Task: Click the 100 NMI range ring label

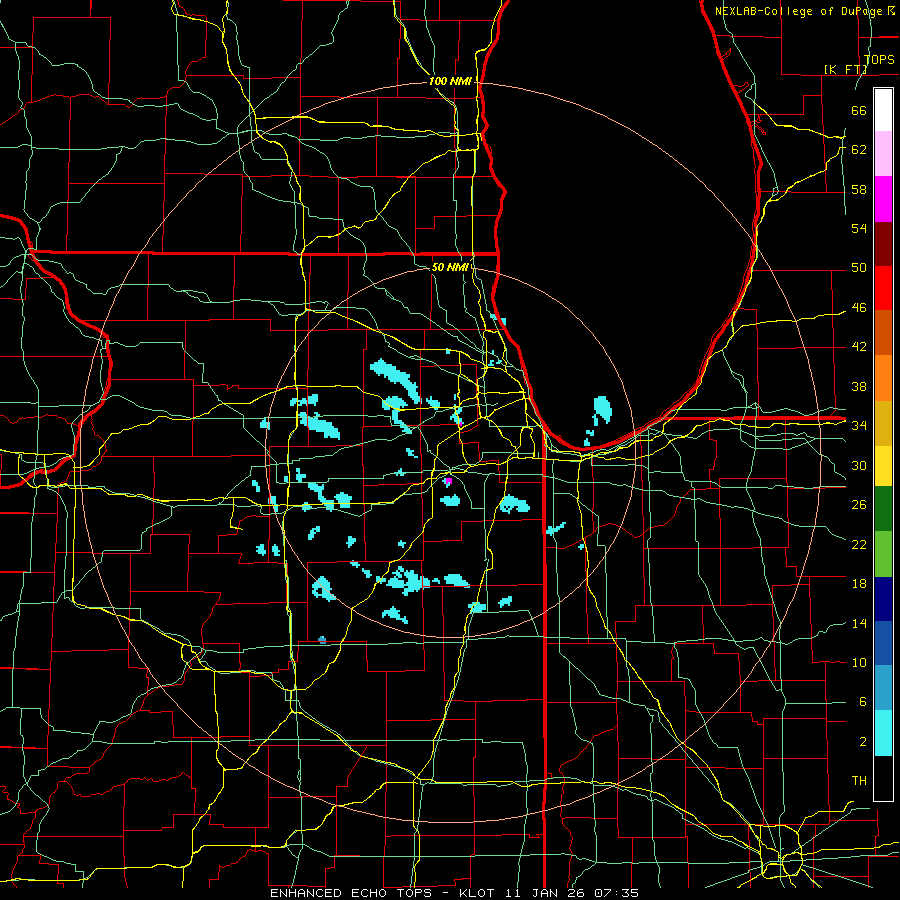Action: pos(450,81)
